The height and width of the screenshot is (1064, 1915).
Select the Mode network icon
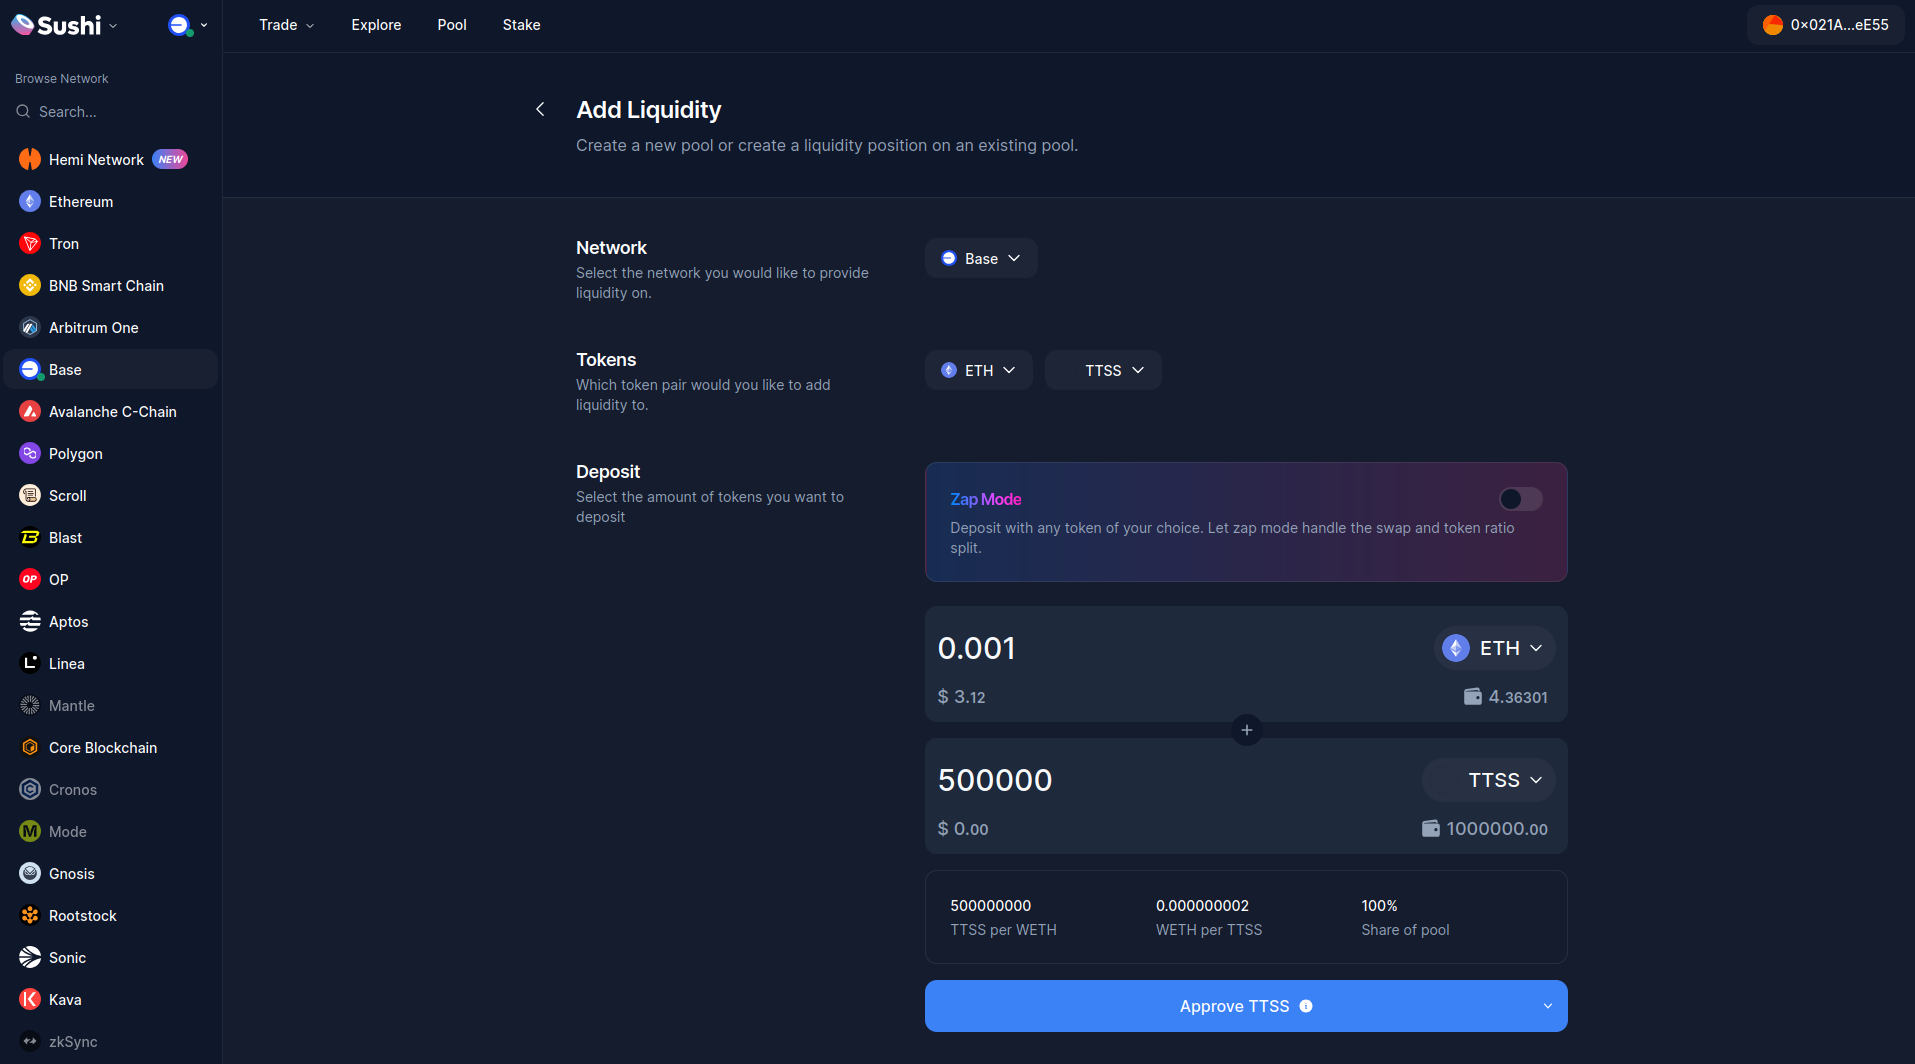(30, 831)
